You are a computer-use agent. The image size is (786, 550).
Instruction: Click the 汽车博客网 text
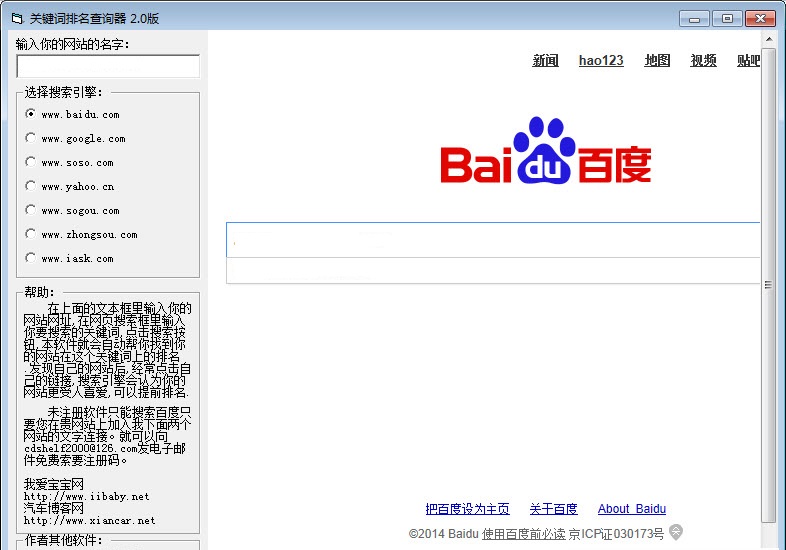pyautogui.click(x=54, y=508)
